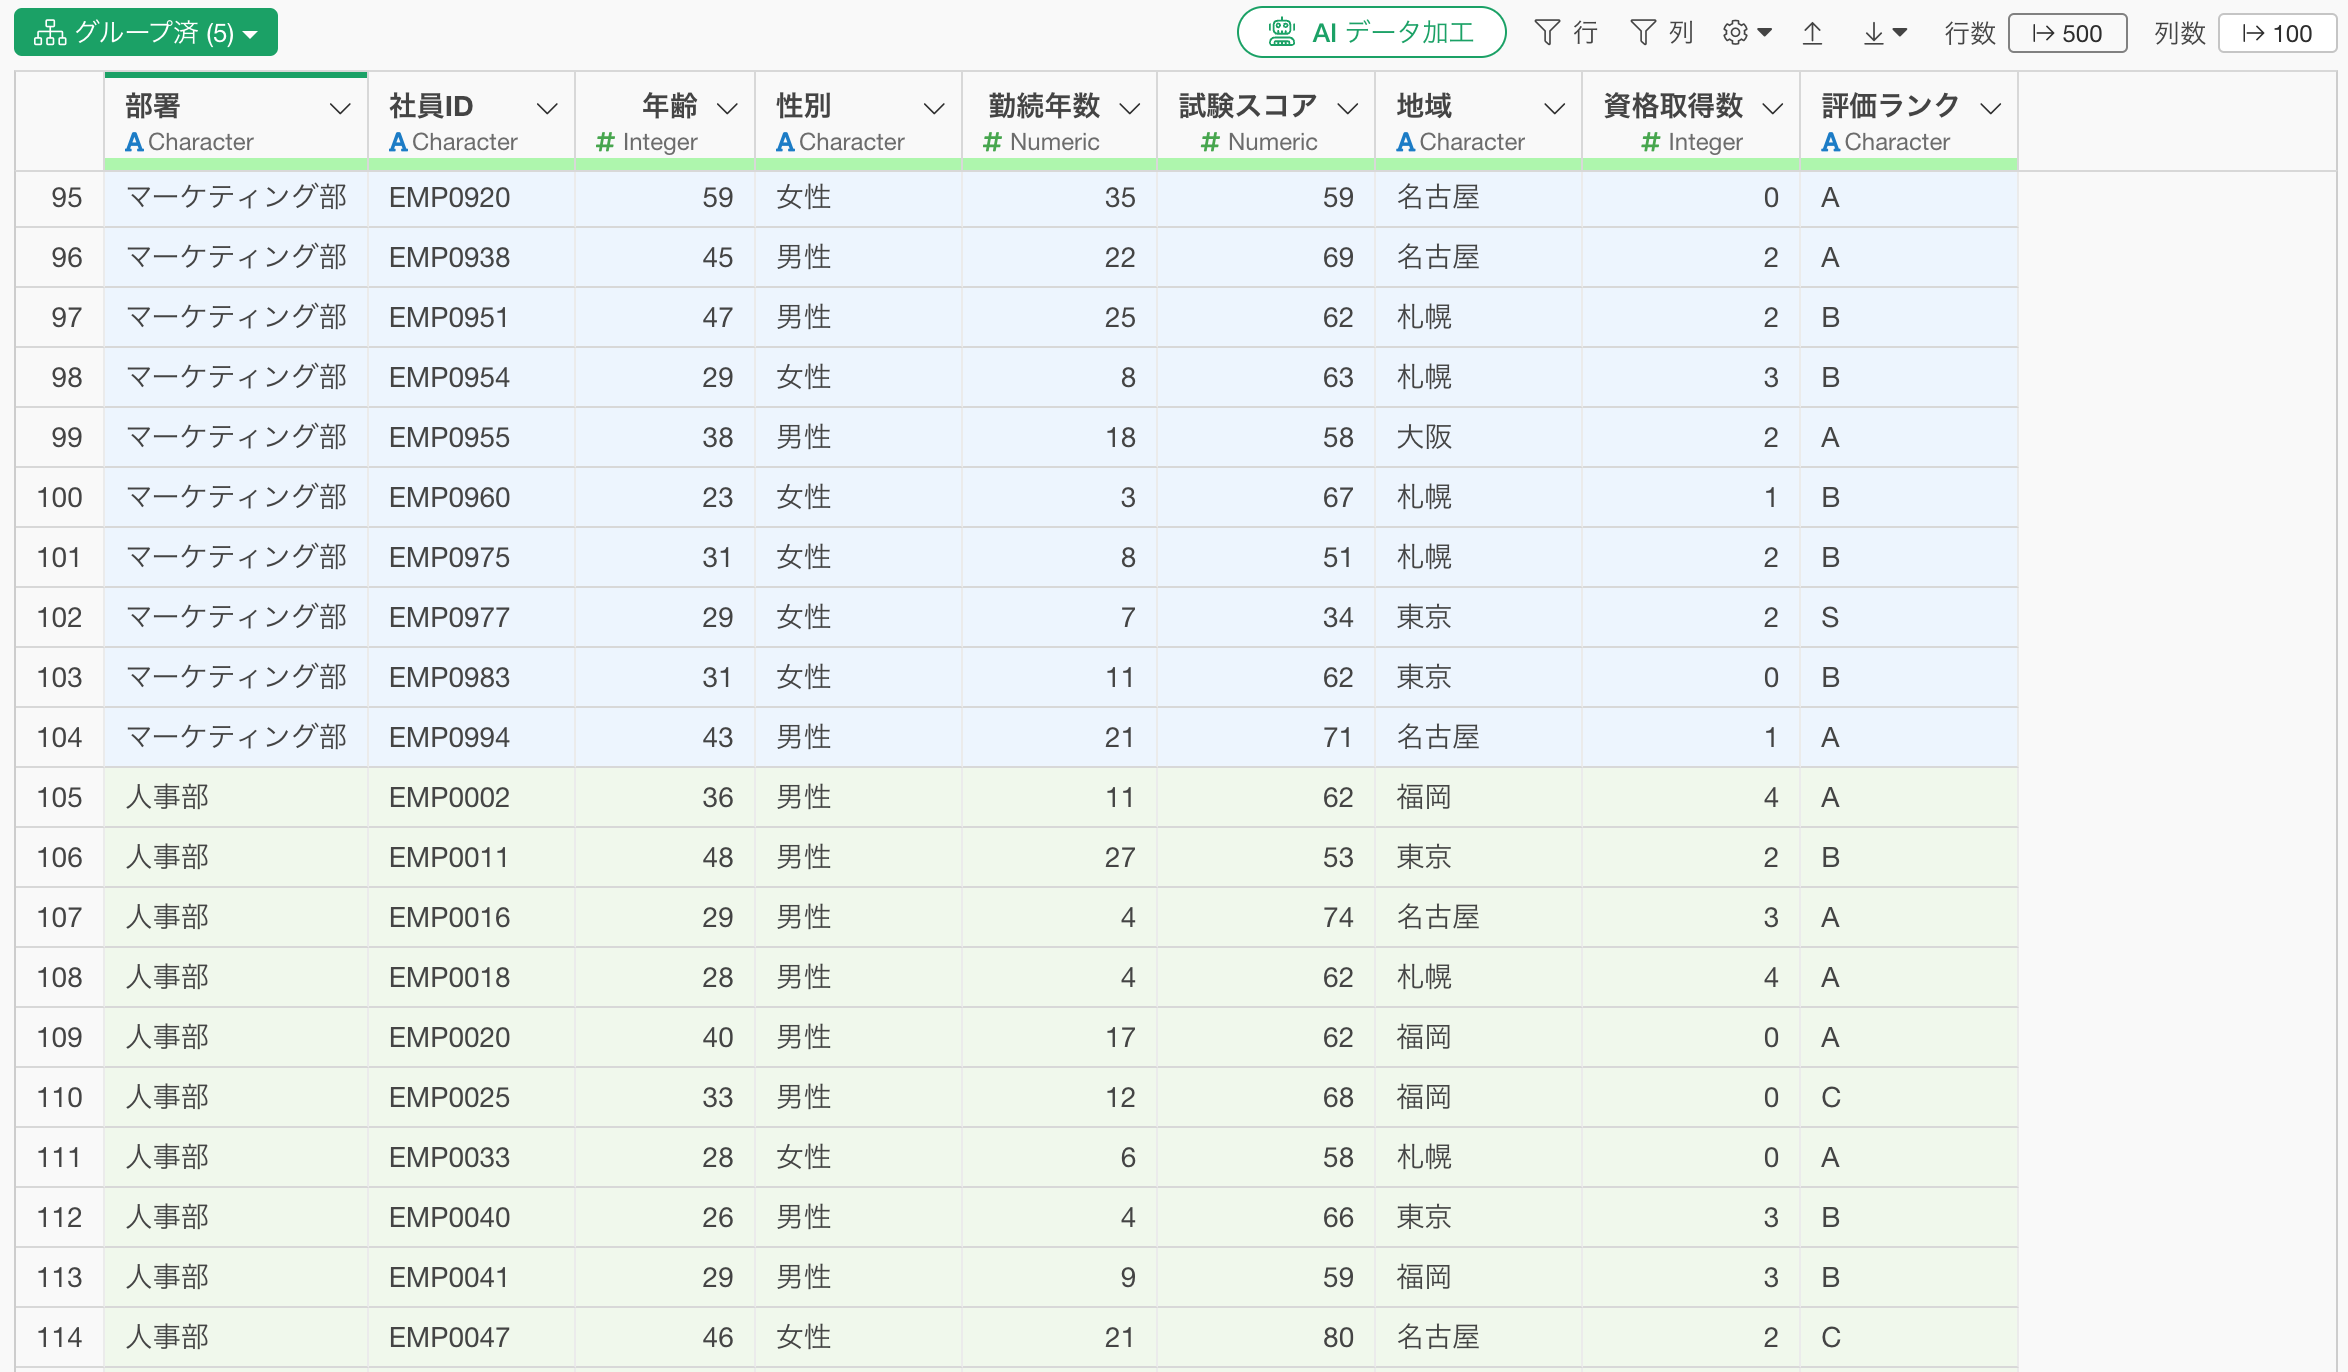The width and height of the screenshot is (2348, 1372).
Task: Edit the row count field showing 500
Action: pyautogui.click(x=2067, y=33)
